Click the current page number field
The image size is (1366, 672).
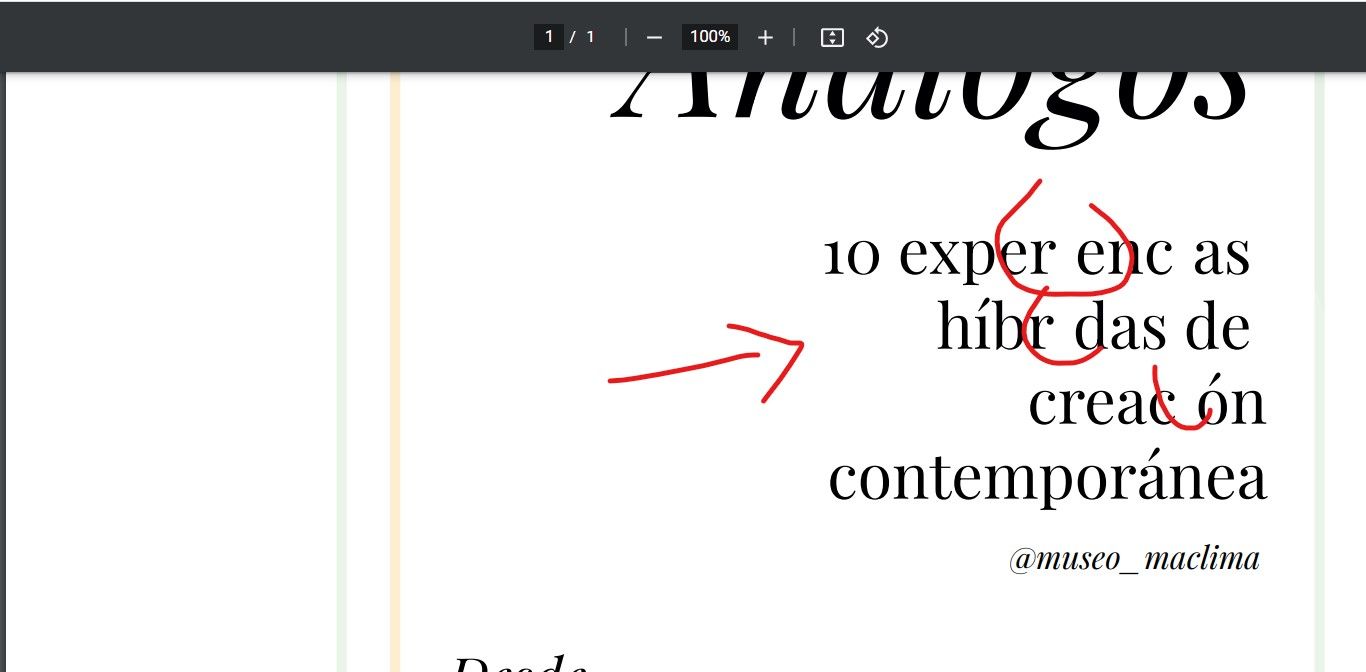(548, 37)
